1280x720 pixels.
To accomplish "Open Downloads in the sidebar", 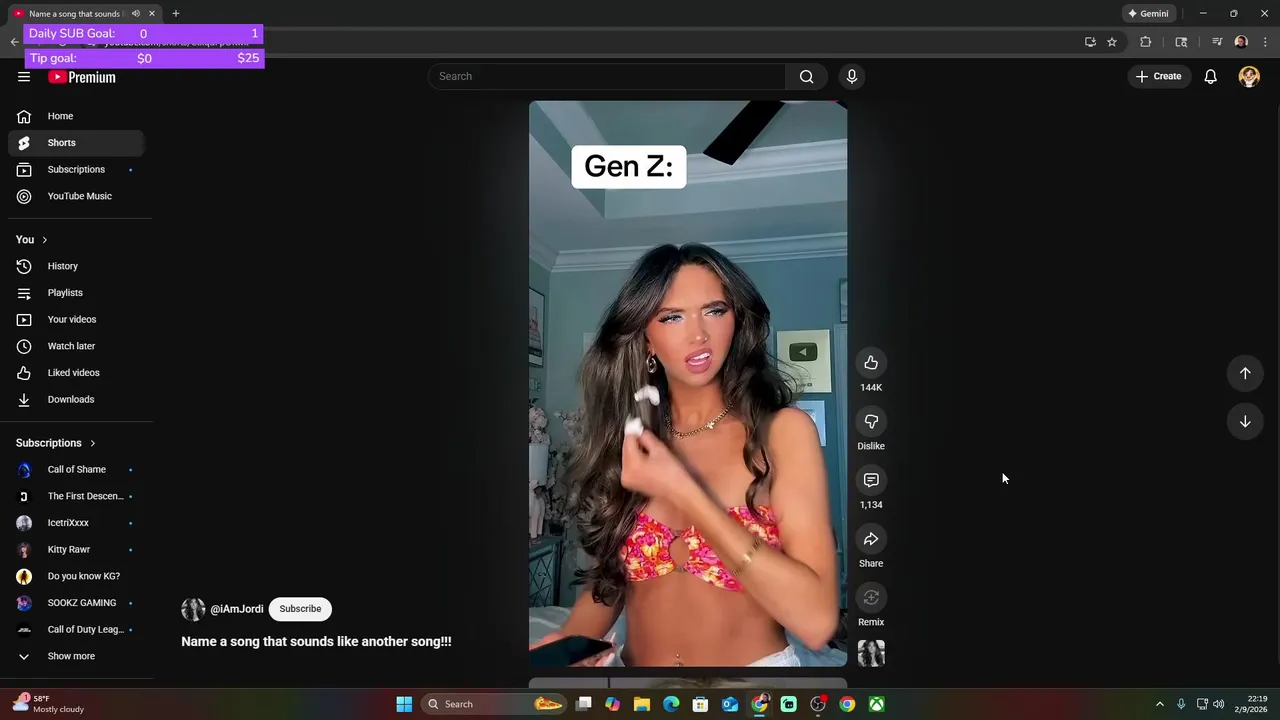I will pos(76,399).
